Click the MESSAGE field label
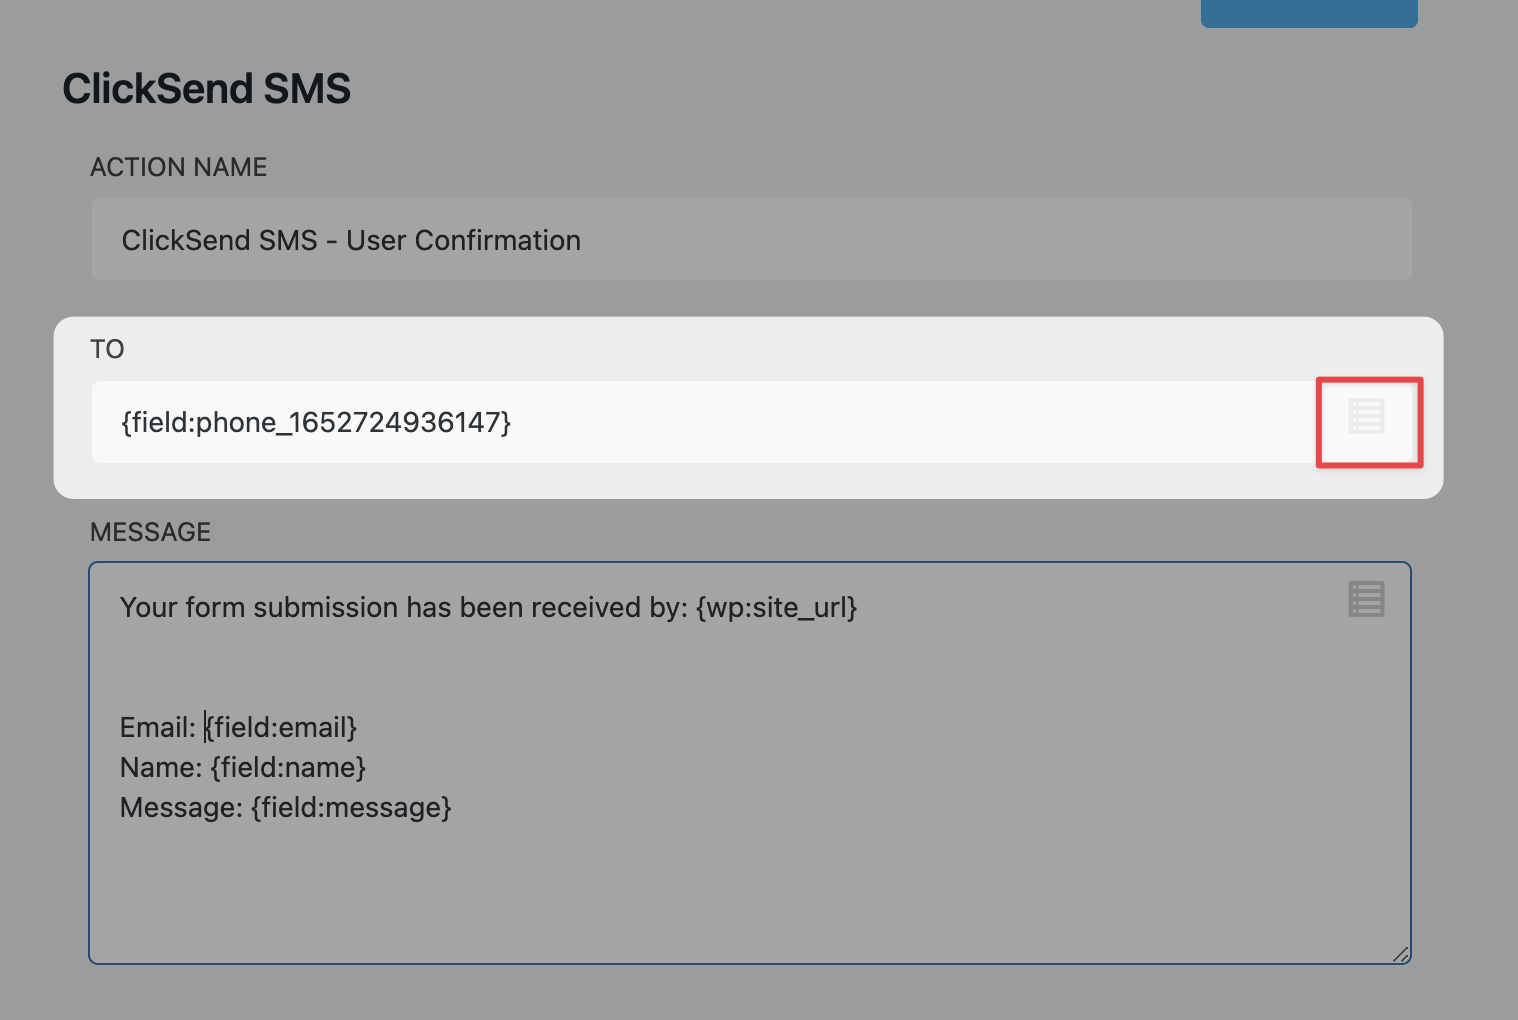 pyautogui.click(x=150, y=532)
